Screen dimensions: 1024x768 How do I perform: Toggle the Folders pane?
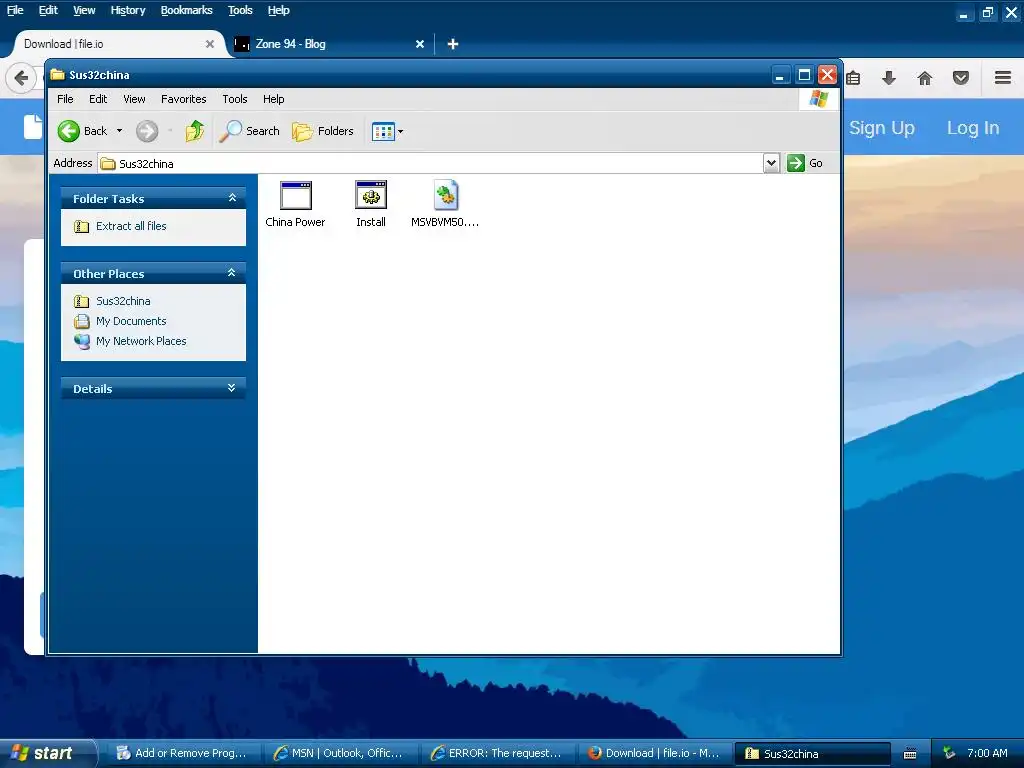(x=323, y=131)
